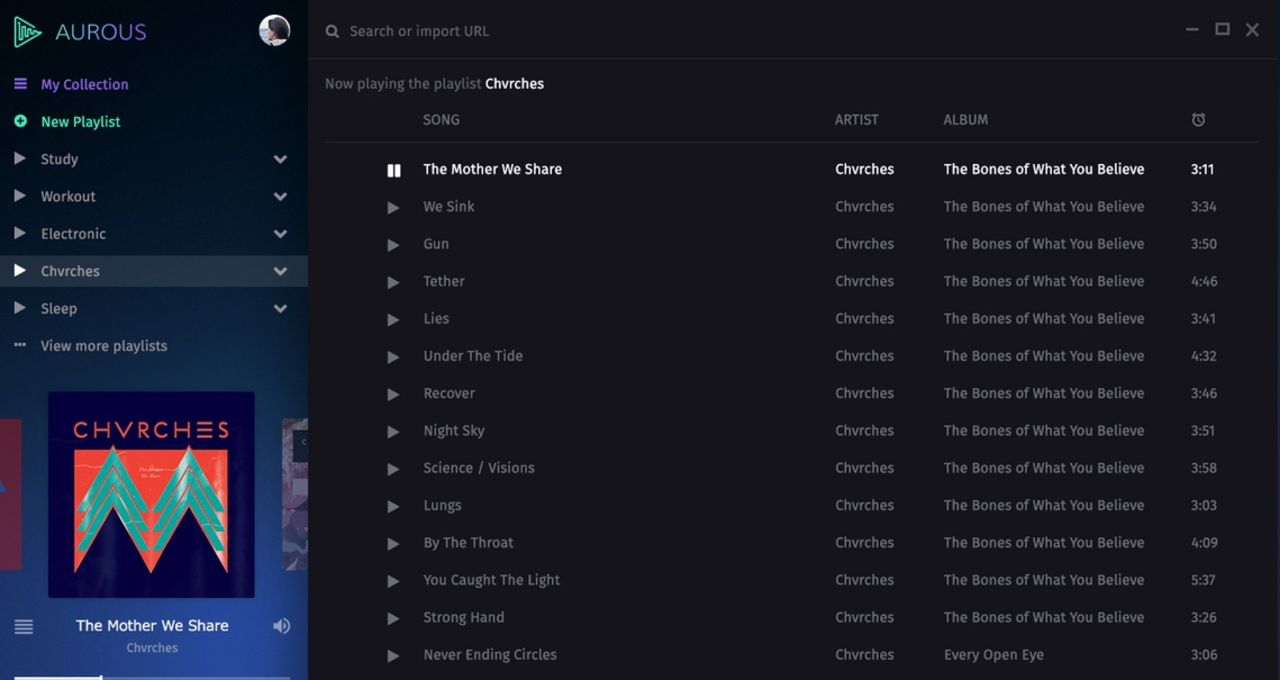Play the song We Sink
This screenshot has height=680, width=1280.
click(x=393, y=207)
